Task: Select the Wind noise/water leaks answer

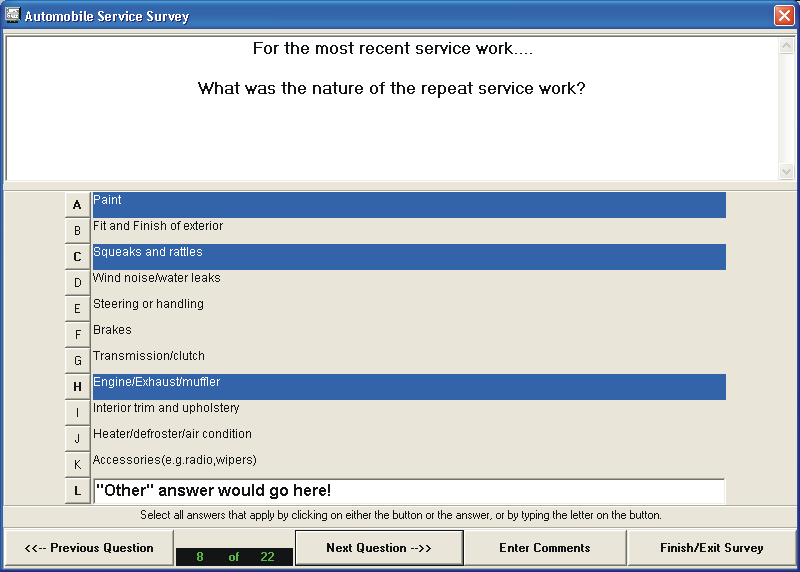Action: pos(409,283)
